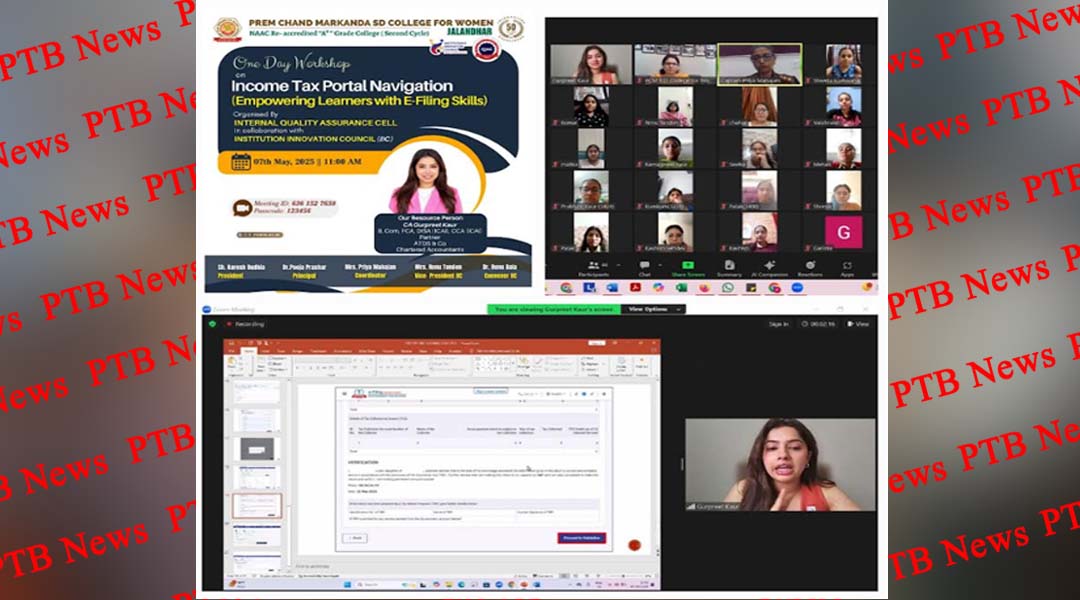Open the Participants panel in Zoom toolbar
The width and height of the screenshot is (1080, 600).
pos(594,269)
